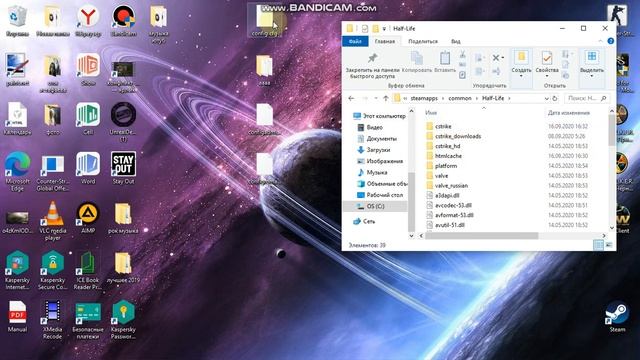Select the cstrike folder
This screenshot has width=640, height=360.
(439, 127)
